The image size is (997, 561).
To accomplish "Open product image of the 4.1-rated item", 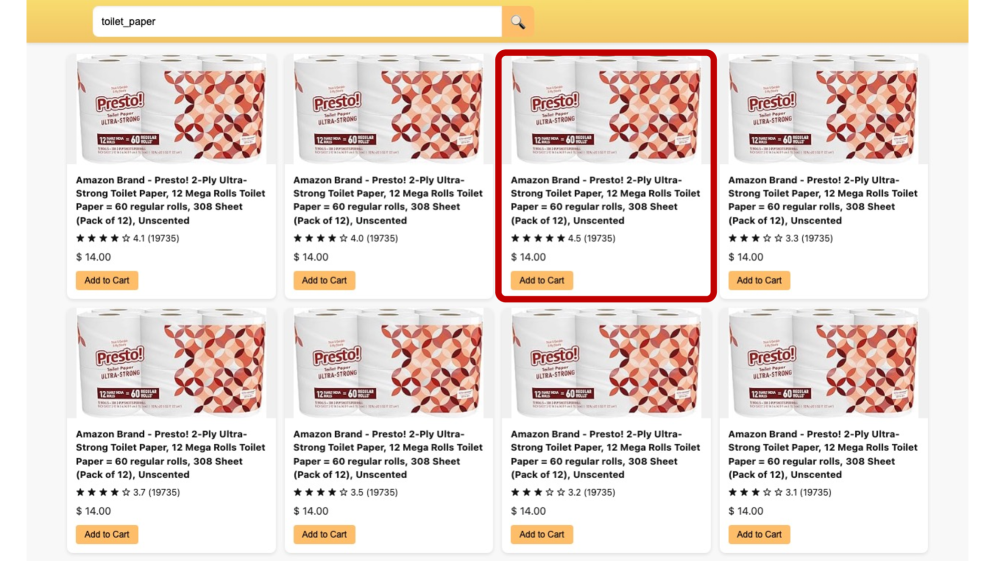I will pyautogui.click(x=171, y=109).
